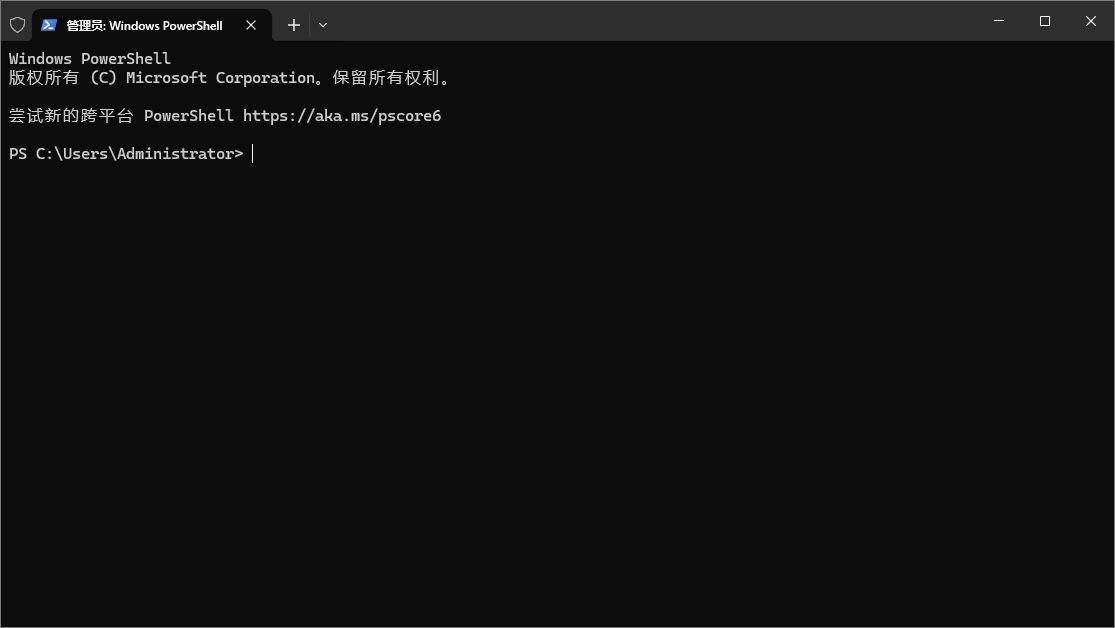Open a new tab with the plus button
The image size is (1115, 628).
(x=293, y=25)
